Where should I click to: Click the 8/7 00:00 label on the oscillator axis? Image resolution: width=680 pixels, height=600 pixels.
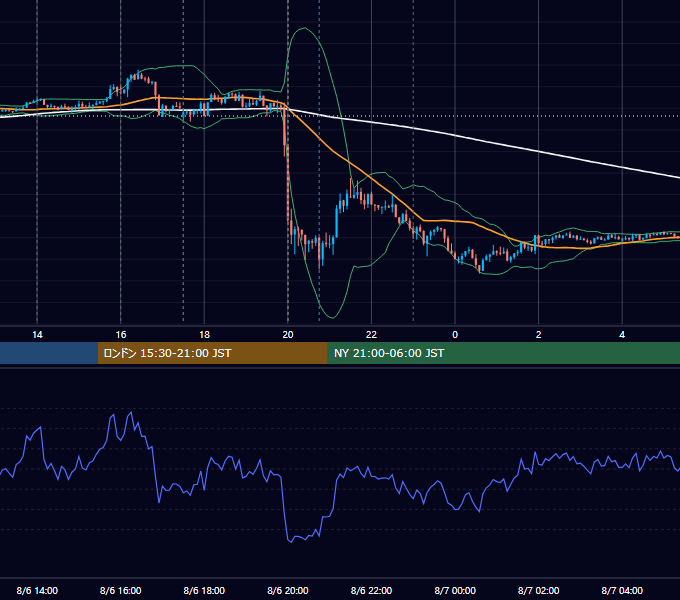coord(455,590)
